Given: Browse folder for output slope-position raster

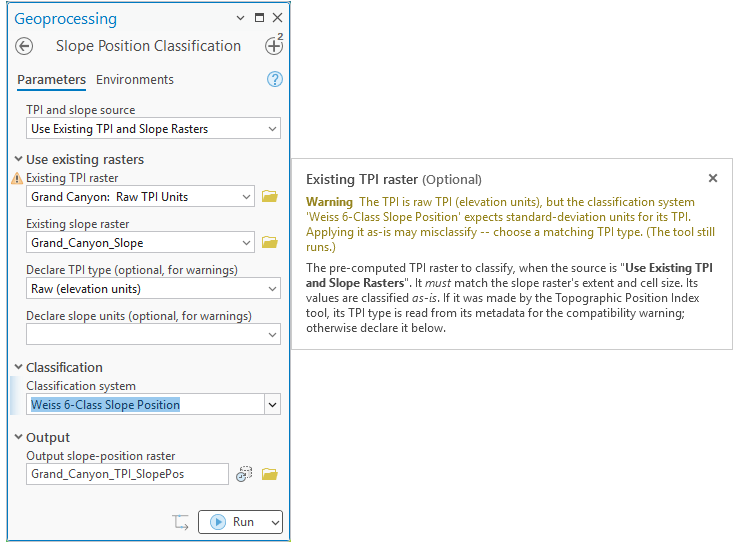Looking at the screenshot, I should (270, 474).
